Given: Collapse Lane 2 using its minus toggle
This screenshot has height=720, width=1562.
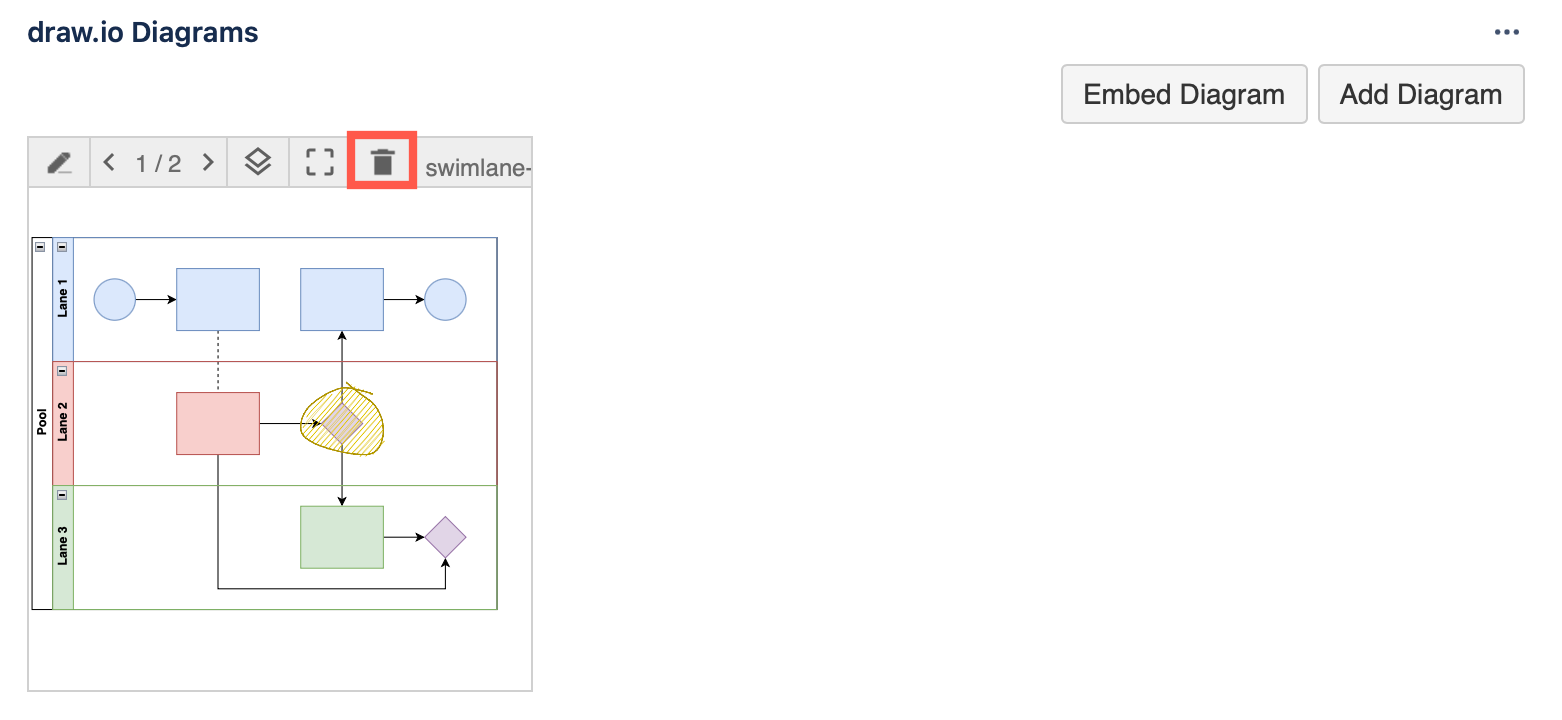Looking at the screenshot, I should coord(62,370).
